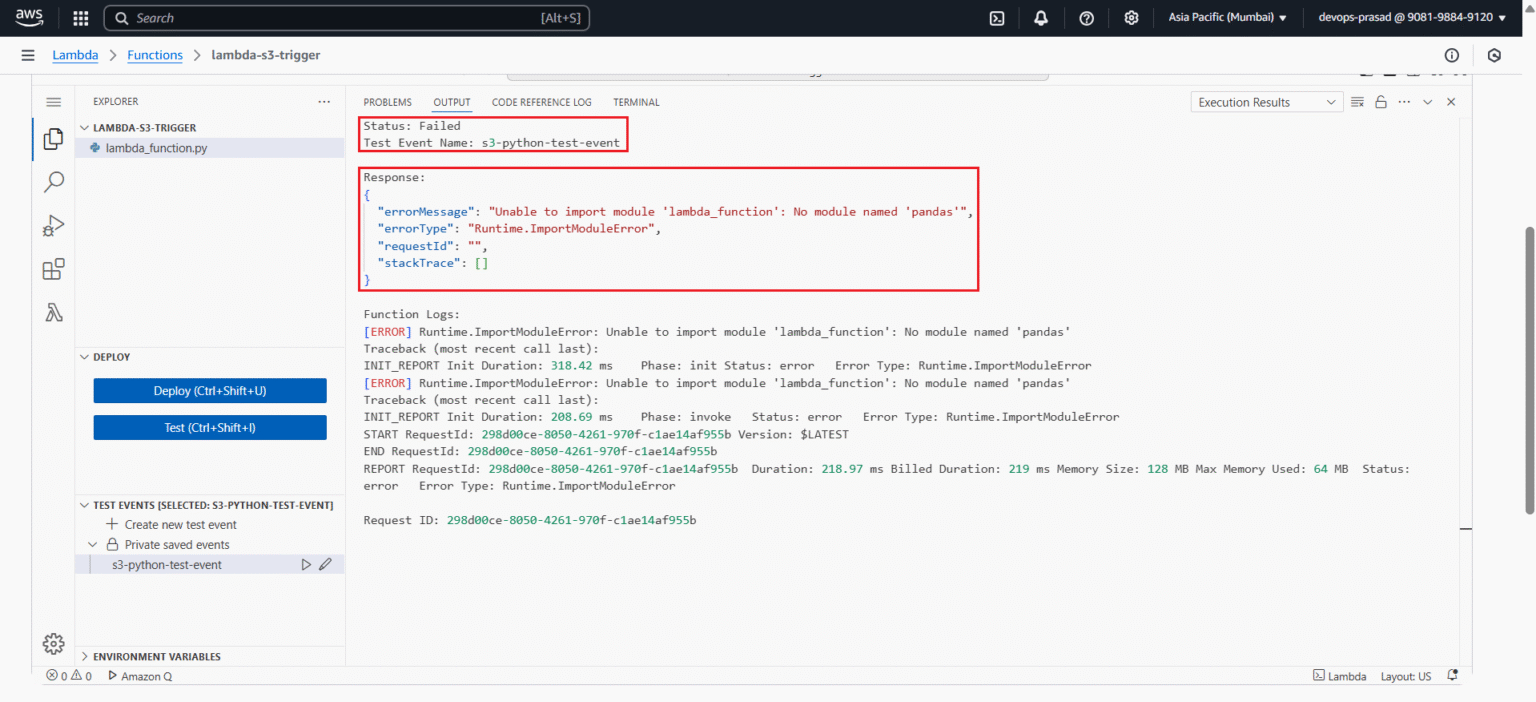Select the Run and Debug sidebar icon

pos(53,225)
